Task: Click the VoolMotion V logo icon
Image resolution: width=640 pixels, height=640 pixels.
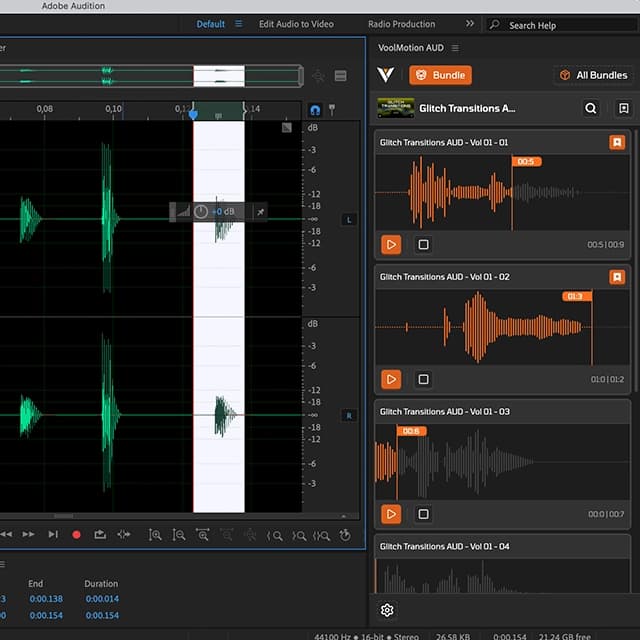Action: [x=385, y=75]
